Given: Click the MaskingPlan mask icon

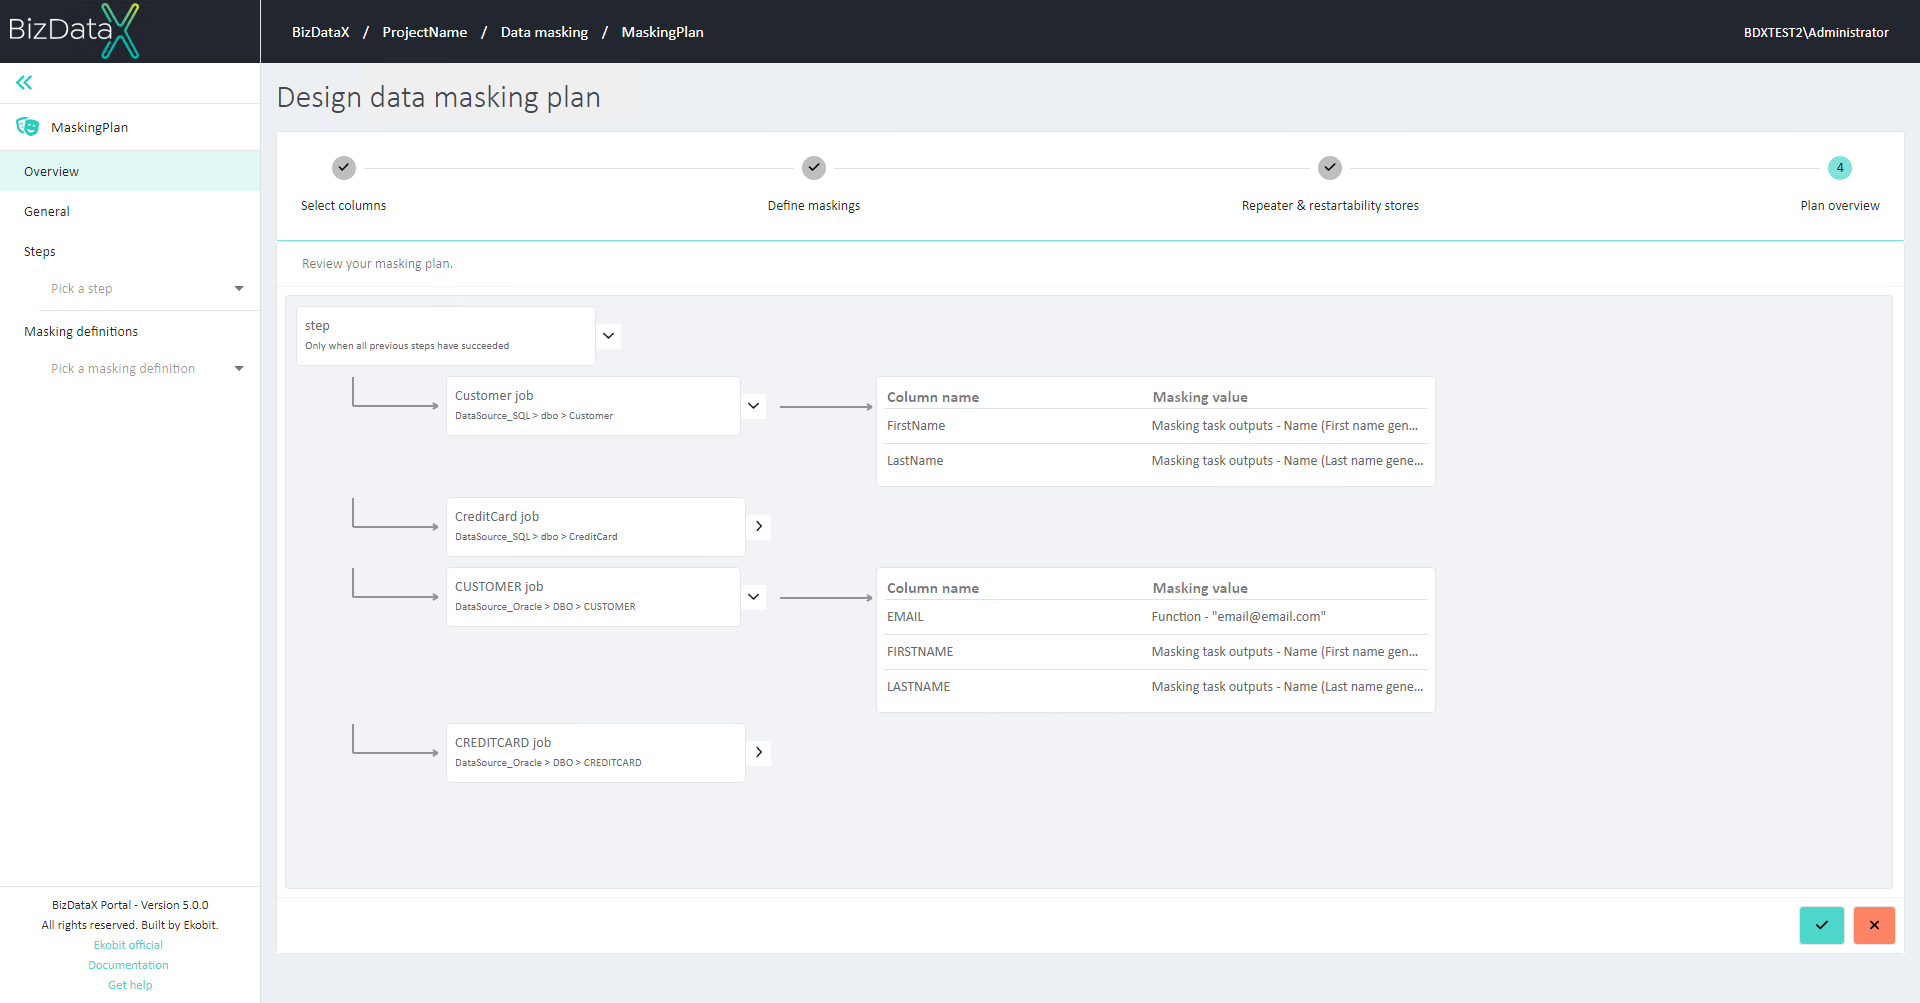Looking at the screenshot, I should pos(27,127).
